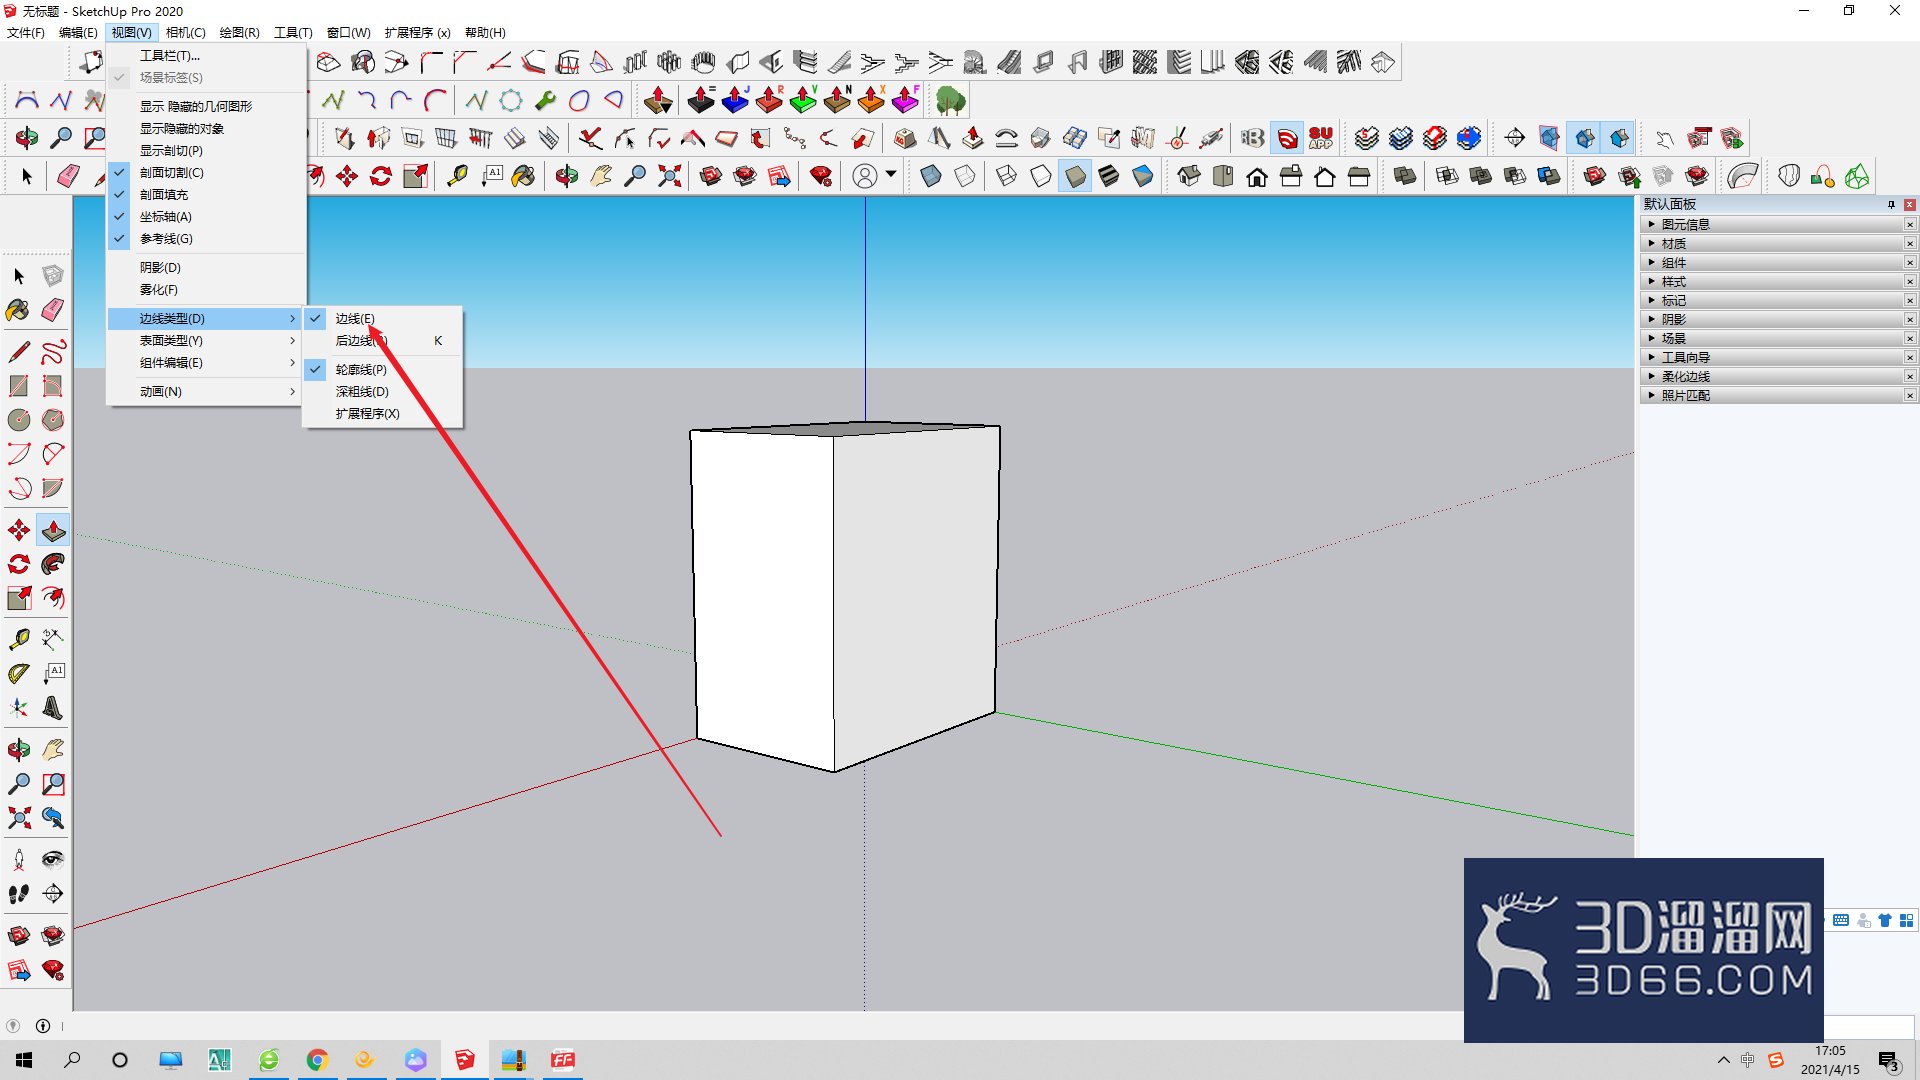The width and height of the screenshot is (1920, 1080).
Task: Select the Push/Pull tool
Action: coord(53,530)
